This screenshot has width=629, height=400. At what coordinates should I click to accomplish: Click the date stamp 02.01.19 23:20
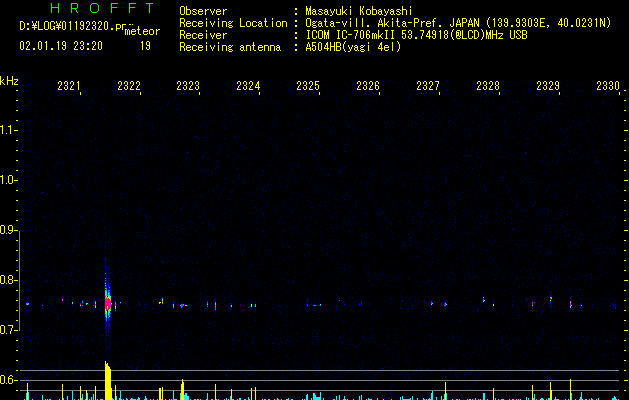61,46
